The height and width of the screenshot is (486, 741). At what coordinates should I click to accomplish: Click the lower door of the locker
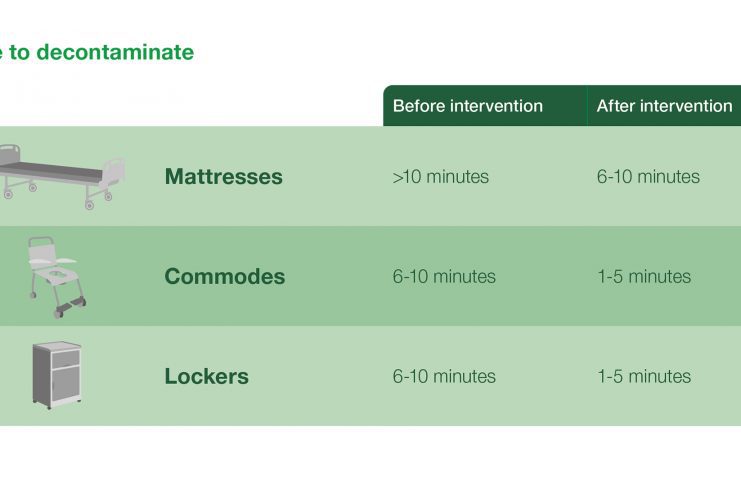65,384
